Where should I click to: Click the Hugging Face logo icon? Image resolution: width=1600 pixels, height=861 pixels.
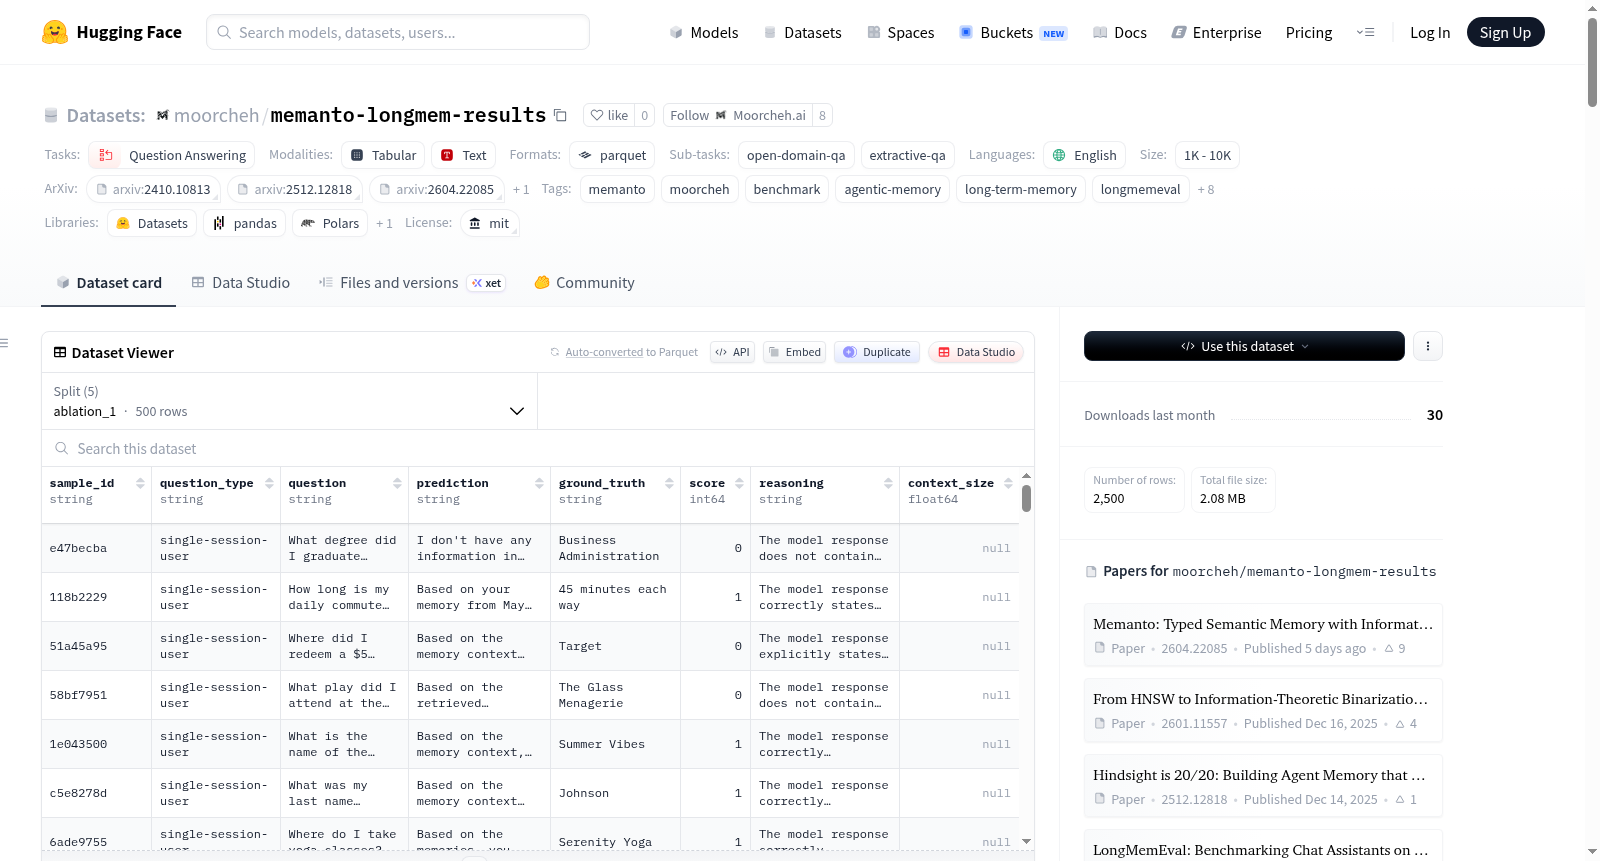(x=55, y=32)
